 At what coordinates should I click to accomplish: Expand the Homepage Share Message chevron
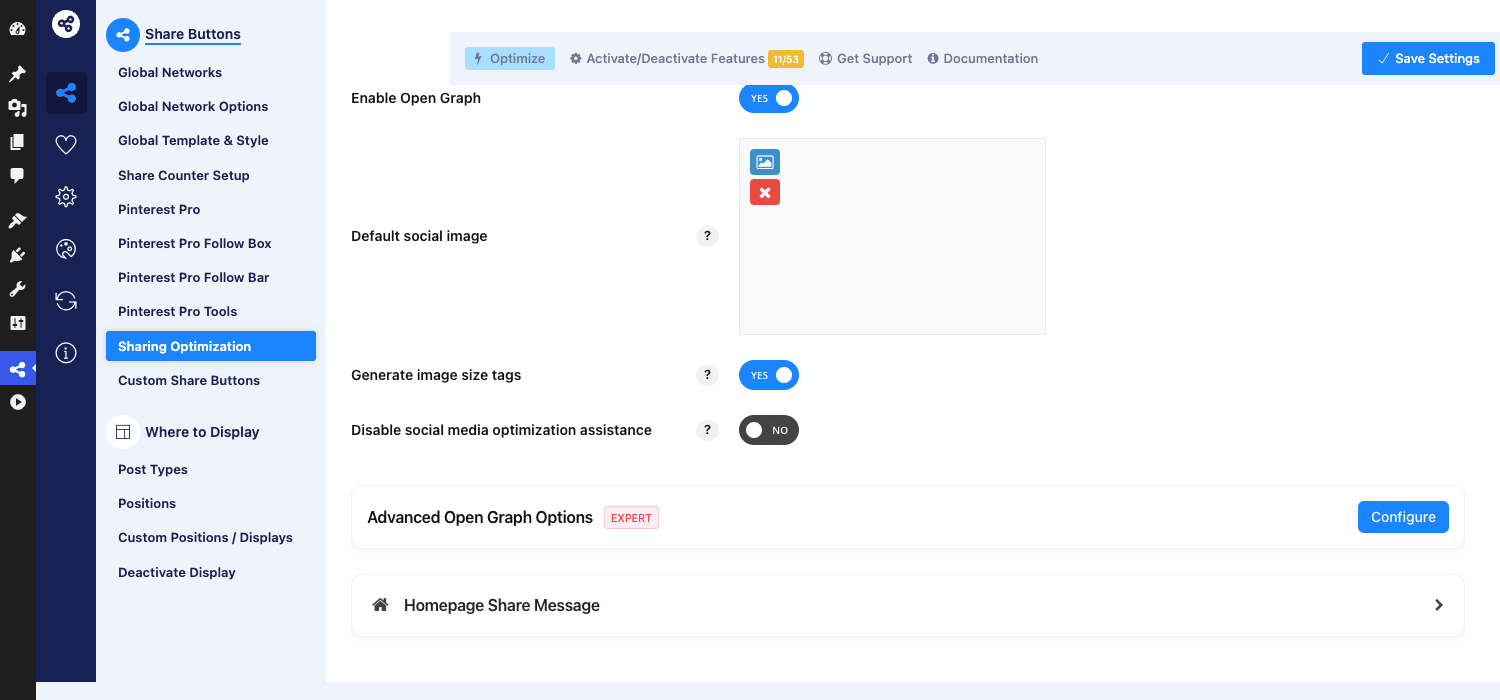[x=1439, y=605]
